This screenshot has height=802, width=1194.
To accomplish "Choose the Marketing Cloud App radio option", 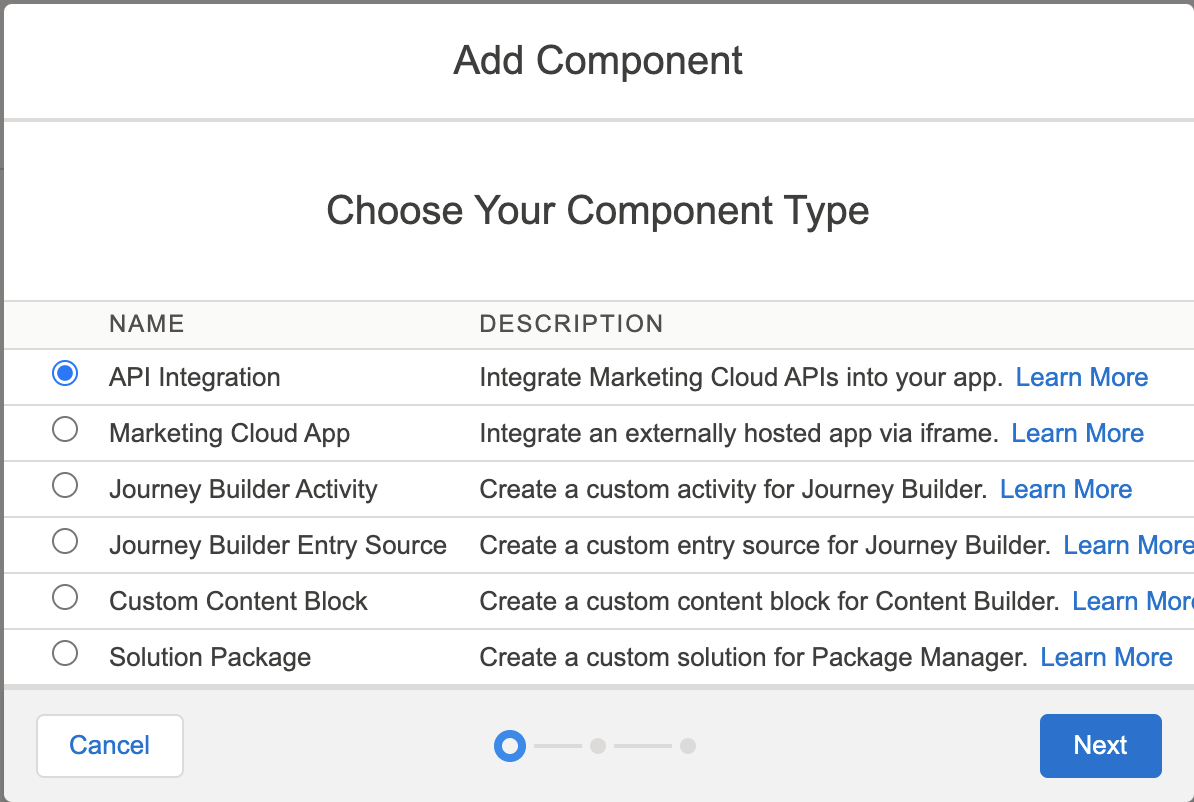I will 65,430.
